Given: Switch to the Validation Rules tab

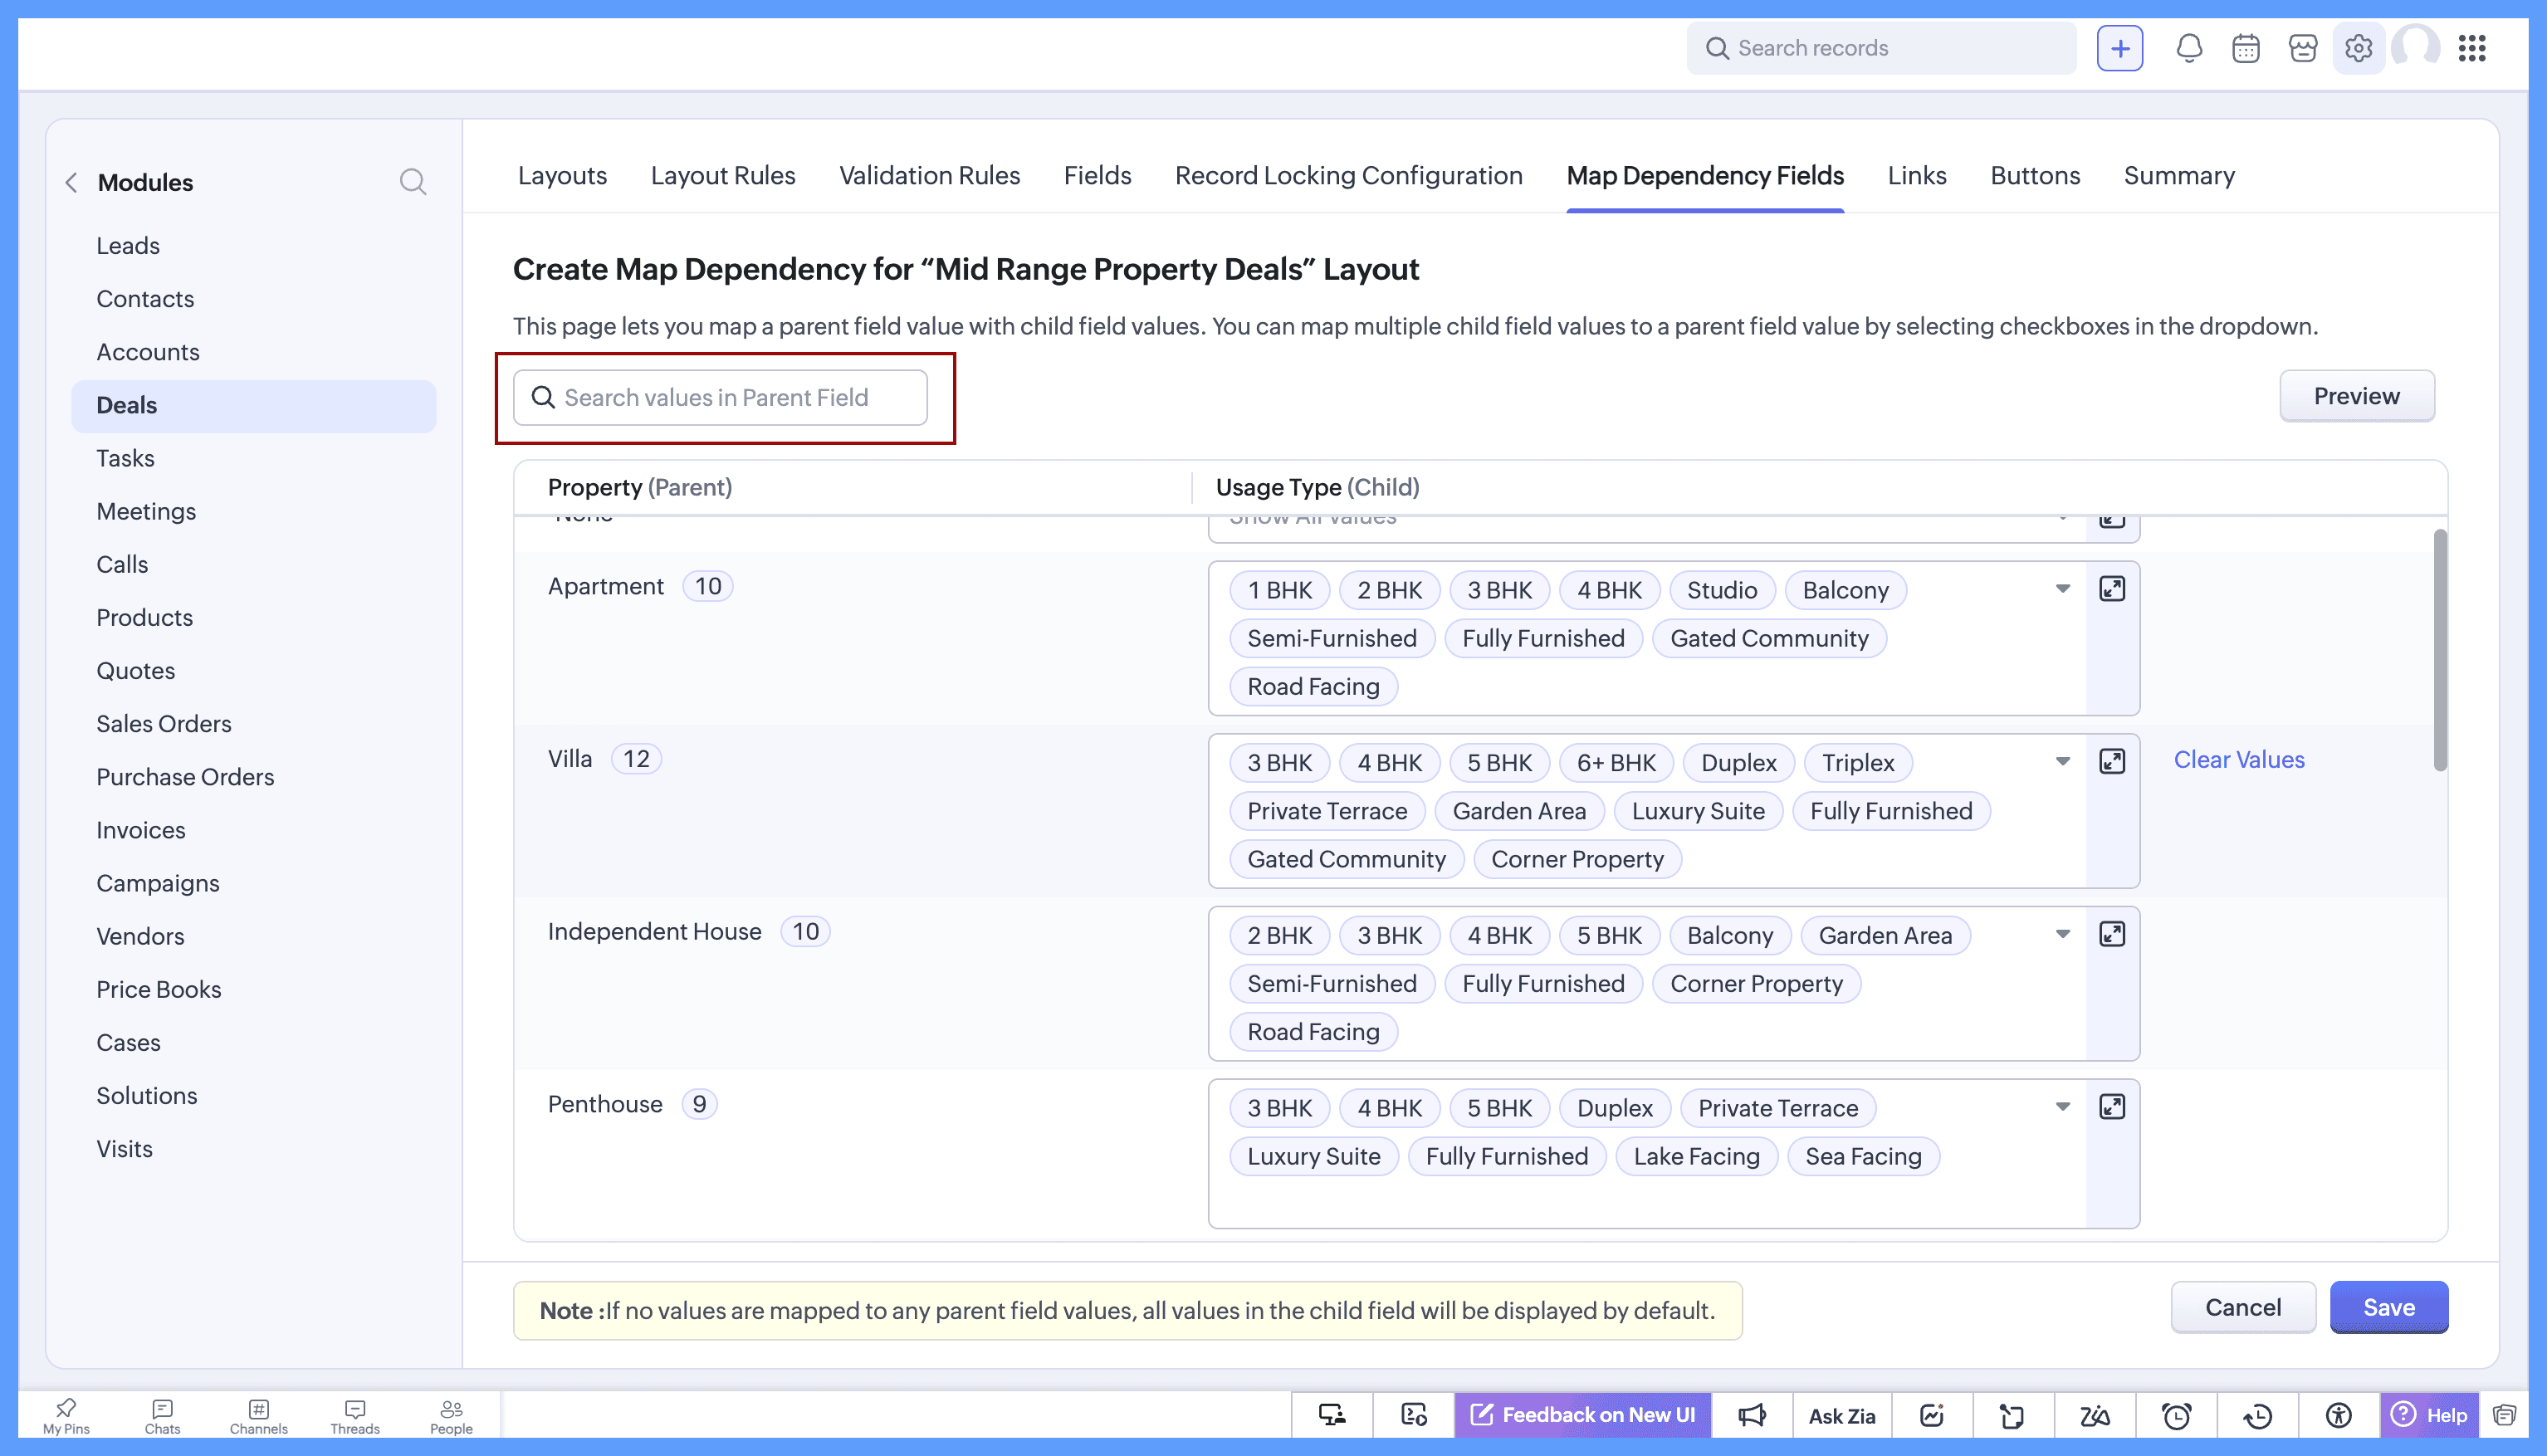Looking at the screenshot, I should click(x=929, y=176).
